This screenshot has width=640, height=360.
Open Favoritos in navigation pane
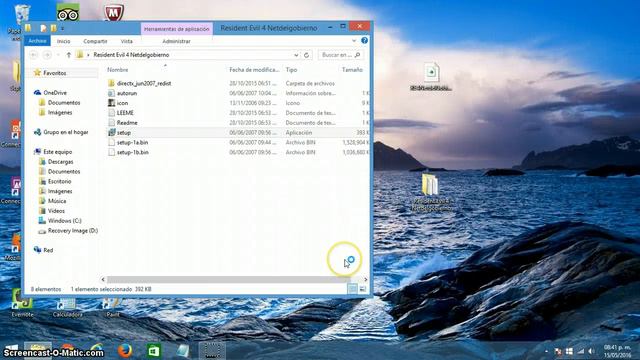click(x=55, y=73)
